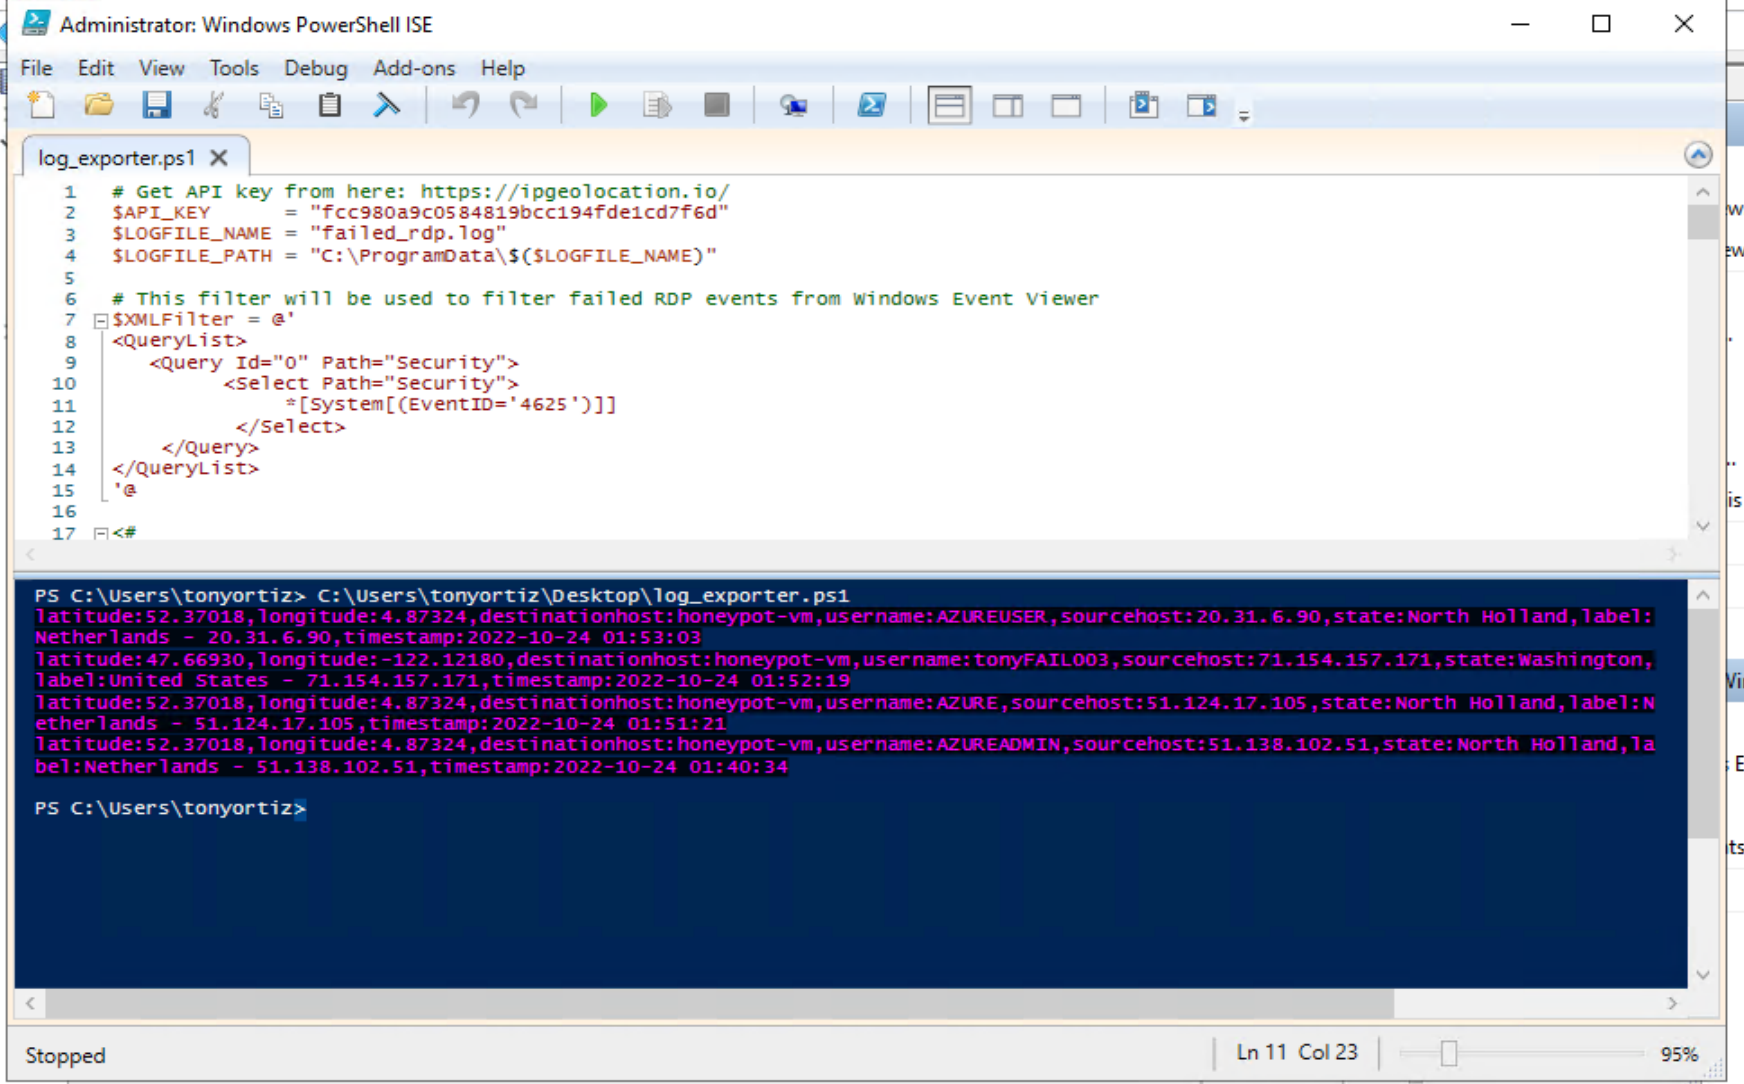Run the log_exporter.ps1 script
1744x1084 pixels.
(598, 104)
